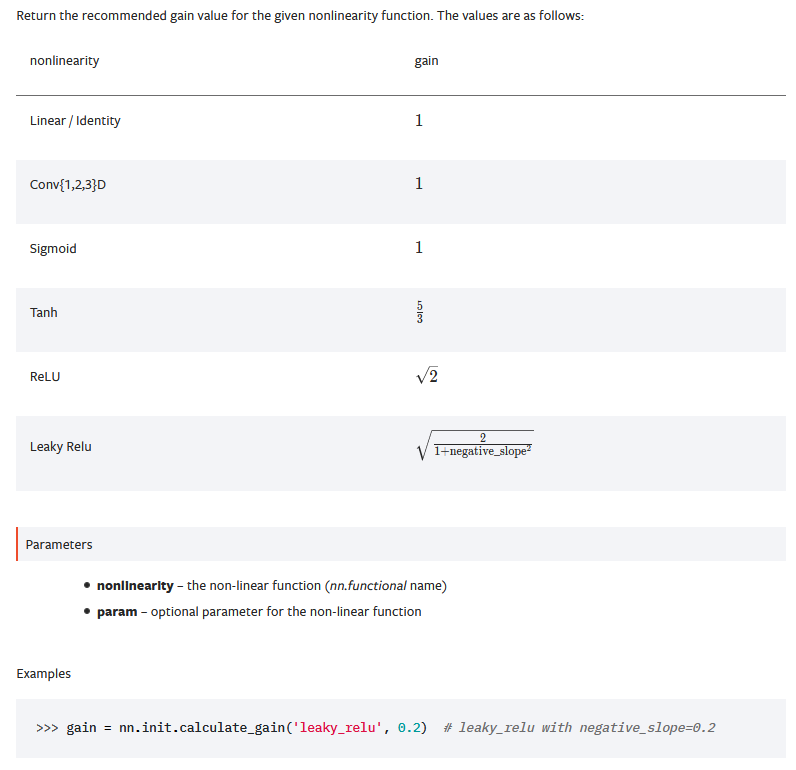Click the Leaky Relu gain formula
Viewport: 796px width, 770px height.
pyautogui.click(x=475, y=445)
